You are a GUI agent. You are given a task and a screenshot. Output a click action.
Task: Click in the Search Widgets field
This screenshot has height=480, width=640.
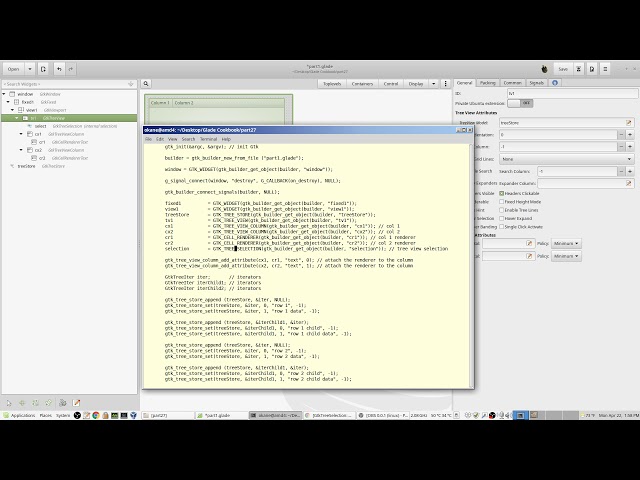pyautogui.click(x=69, y=84)
